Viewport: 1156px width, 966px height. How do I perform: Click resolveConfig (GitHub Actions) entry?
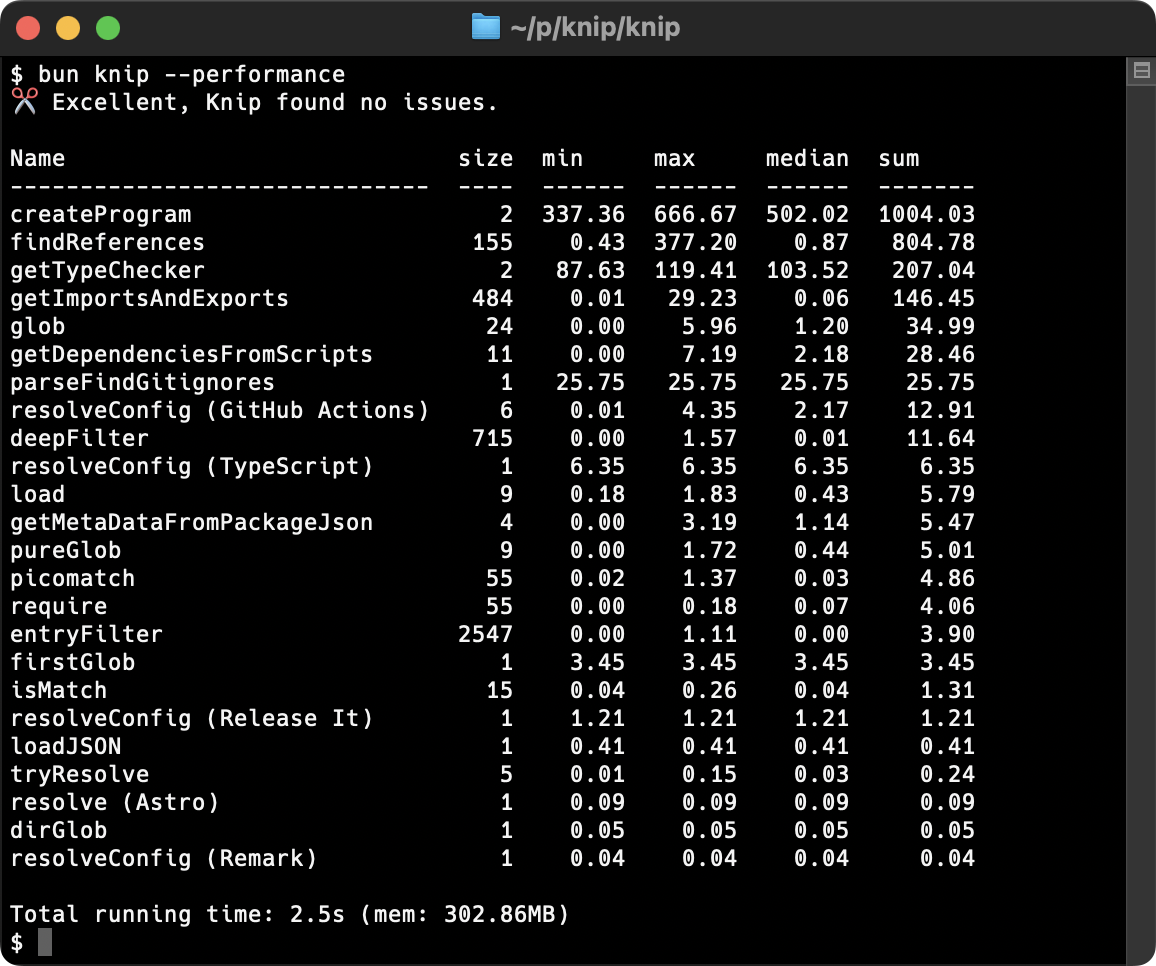pos(219,410)
